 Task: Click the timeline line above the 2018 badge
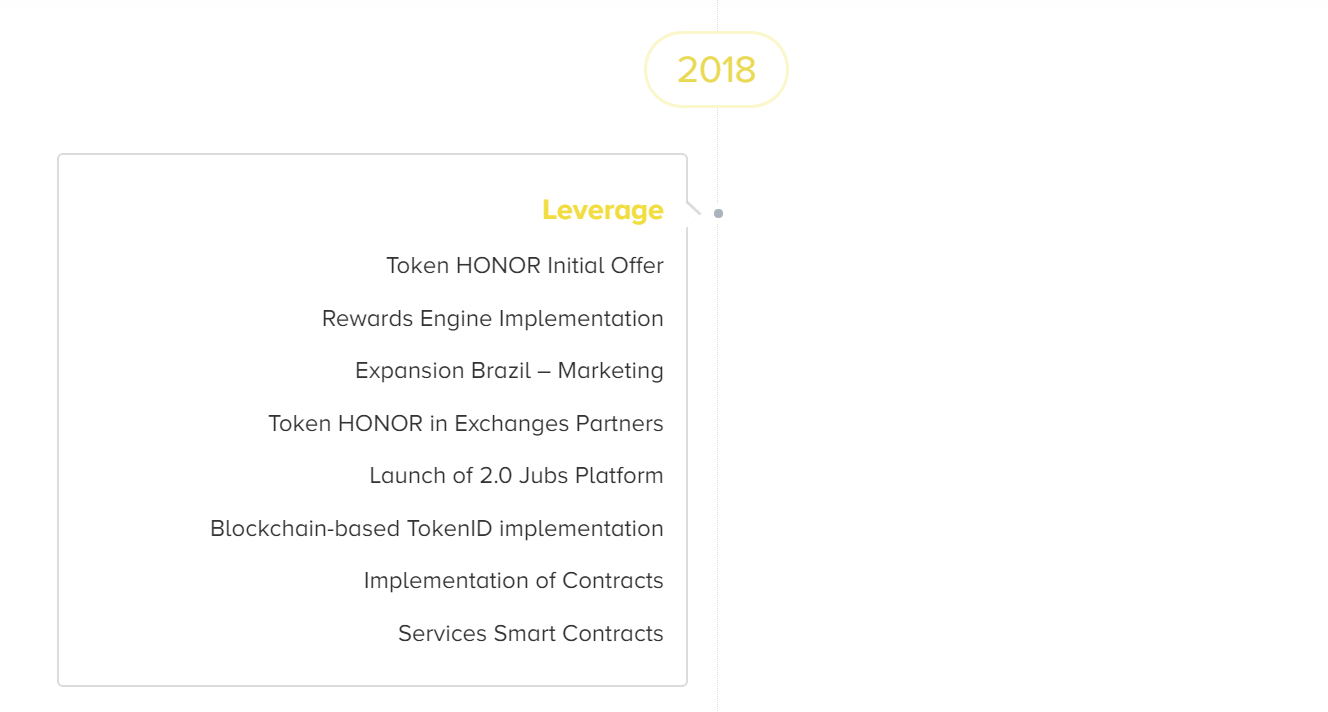click(717, 15)
